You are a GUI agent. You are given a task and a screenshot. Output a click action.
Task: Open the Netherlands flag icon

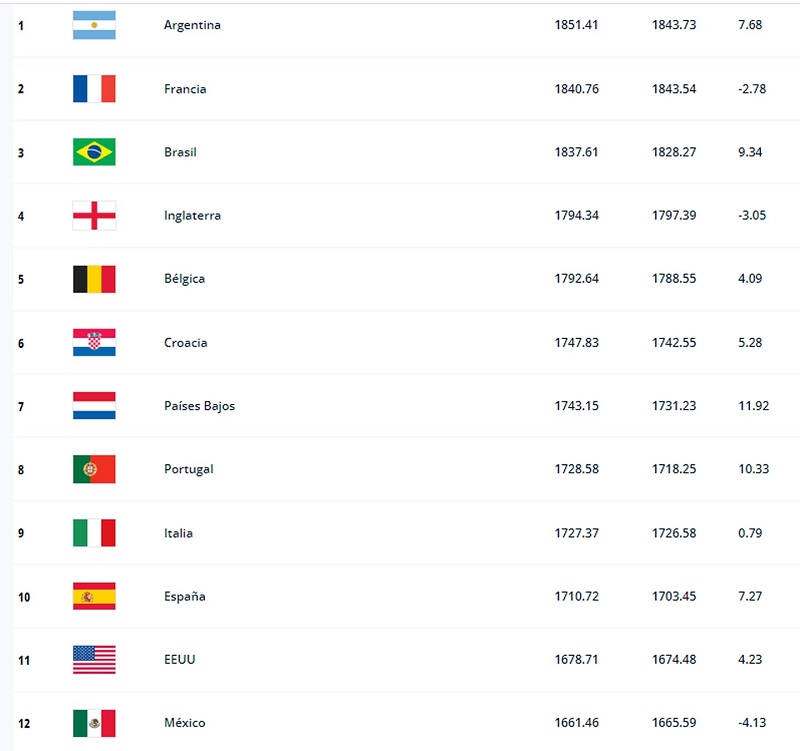point(94,406)
